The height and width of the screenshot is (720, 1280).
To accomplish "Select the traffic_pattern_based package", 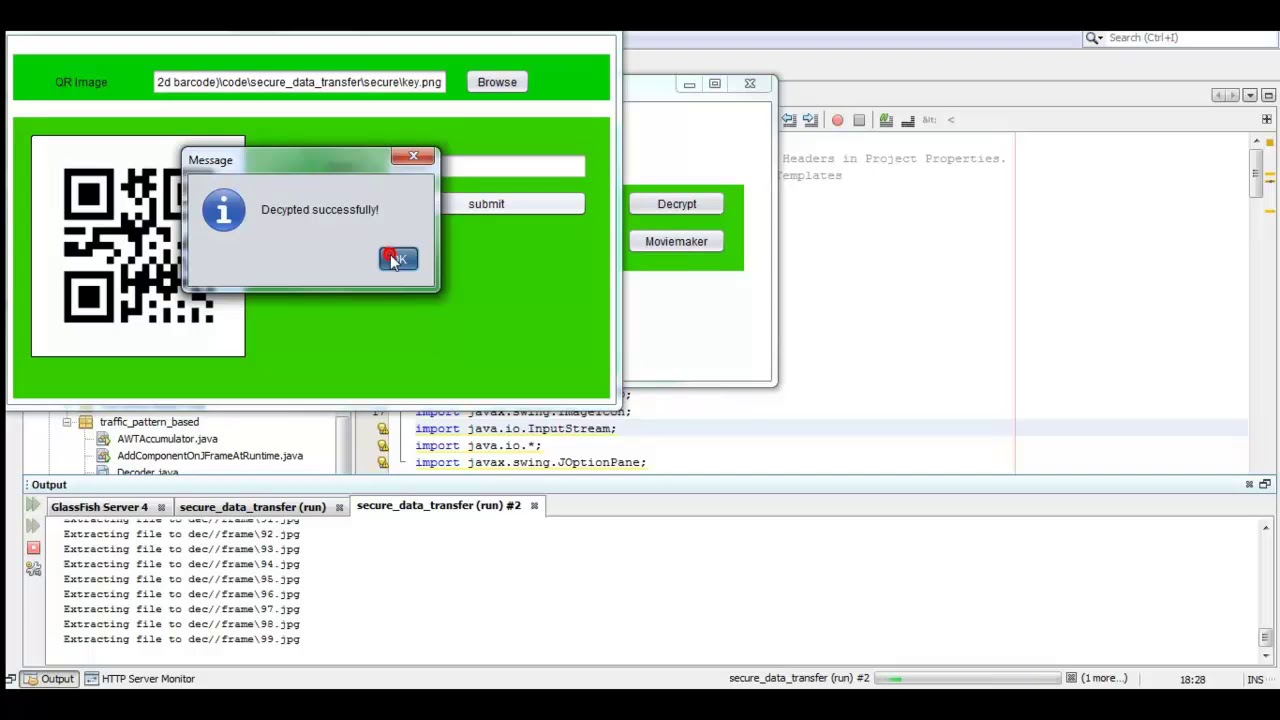I will pyautogui.click(x=149, y=422).
